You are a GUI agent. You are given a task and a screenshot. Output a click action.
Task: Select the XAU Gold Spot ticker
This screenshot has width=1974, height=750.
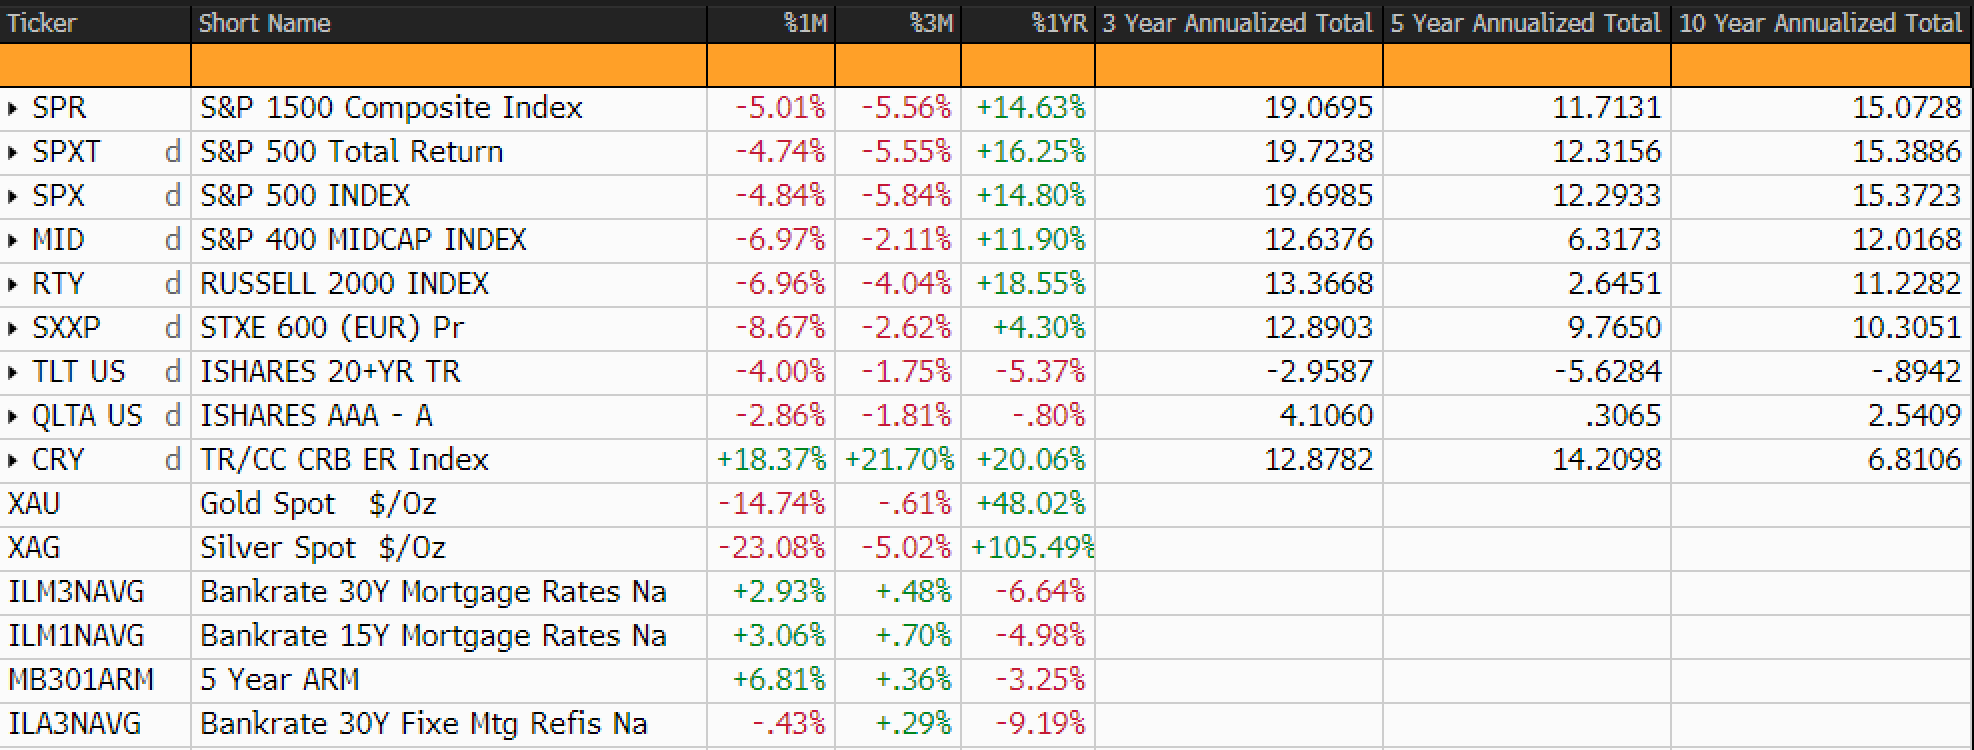pyautogui.click(x=35, y=504)
